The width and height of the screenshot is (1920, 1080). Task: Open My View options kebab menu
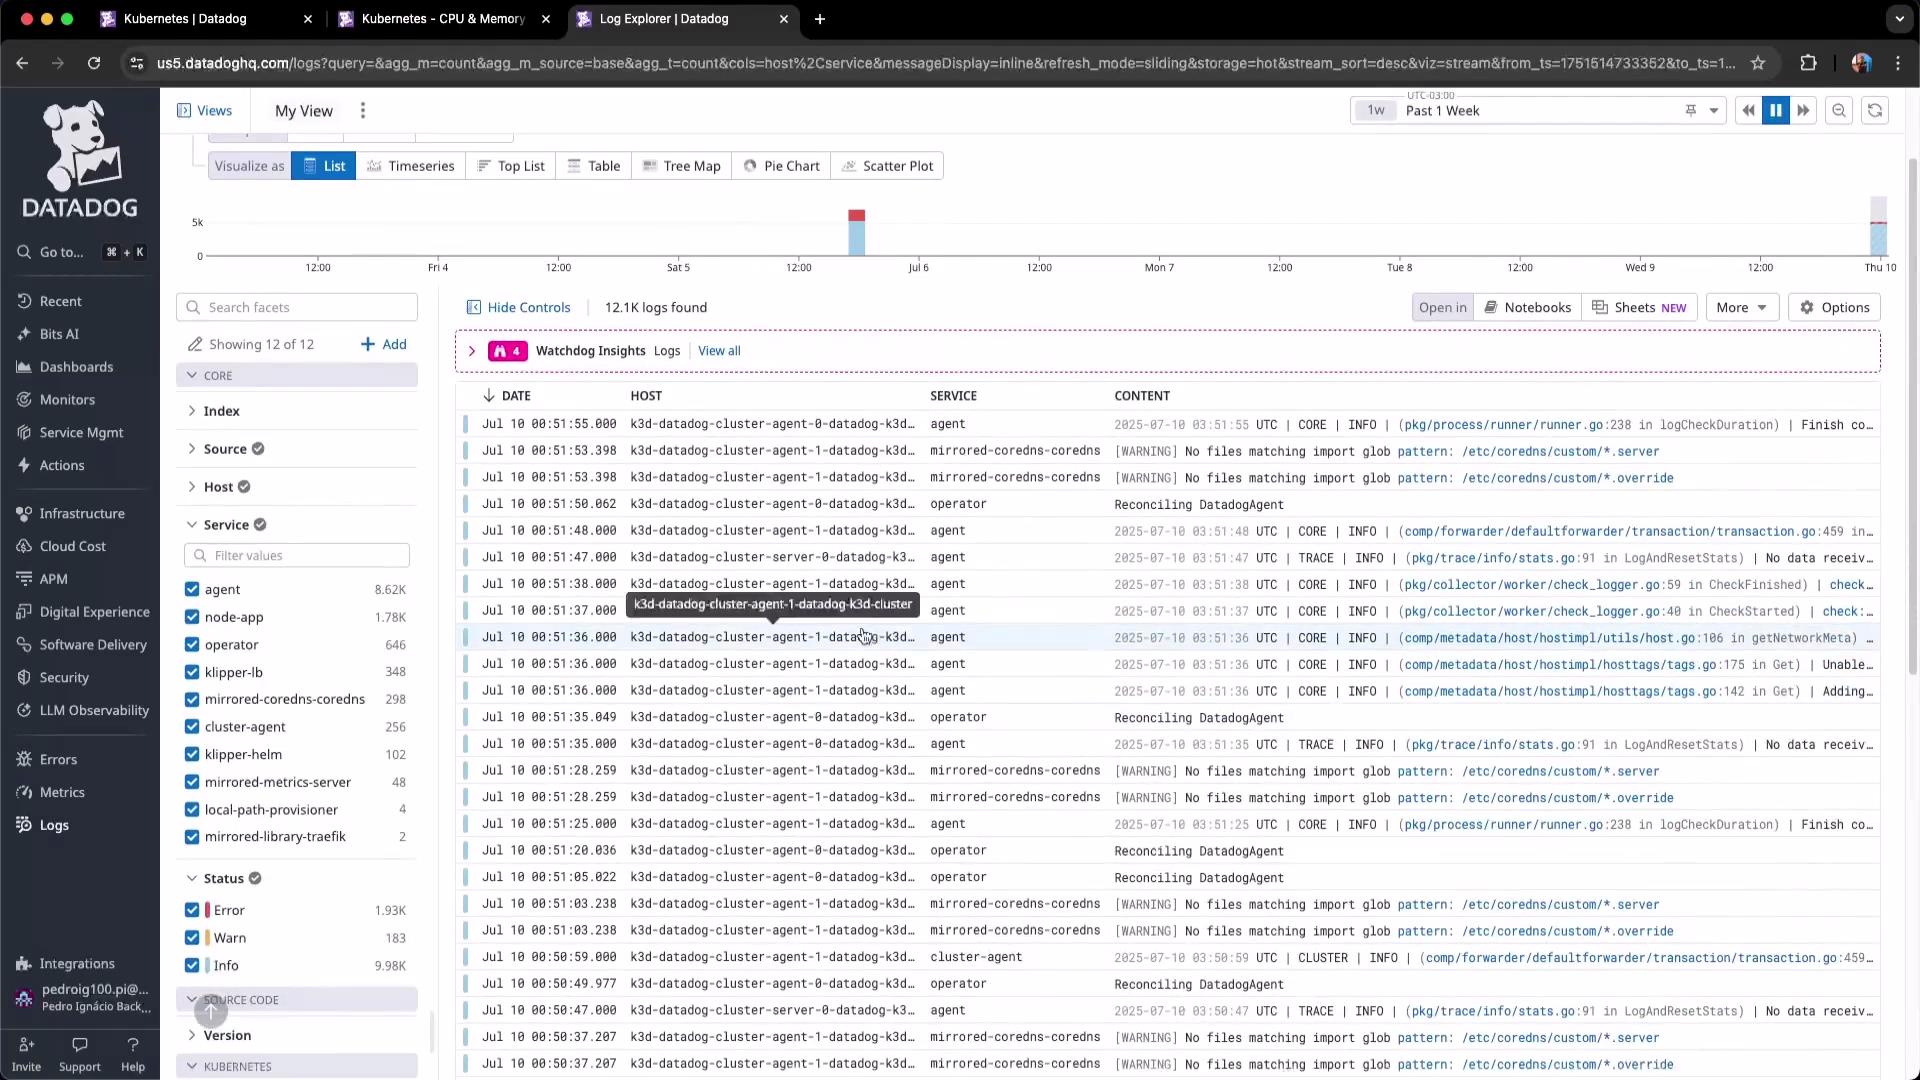(363, 111)
